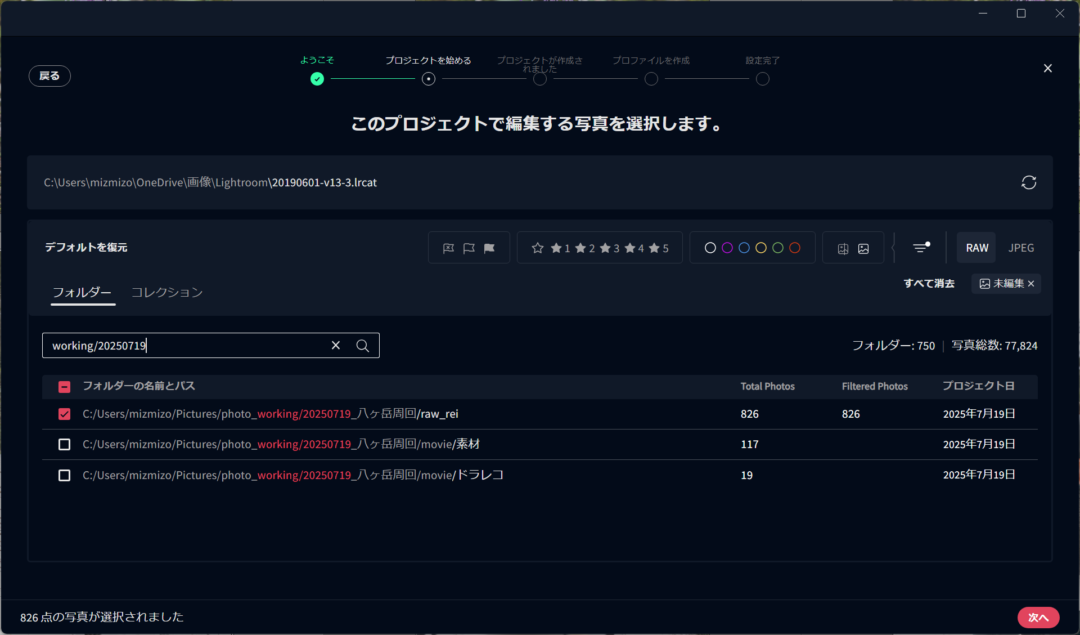Uncheck the raw_rei folder checkbox
This screenshot has width=1080, height=635.
click(x=64, y=414)
